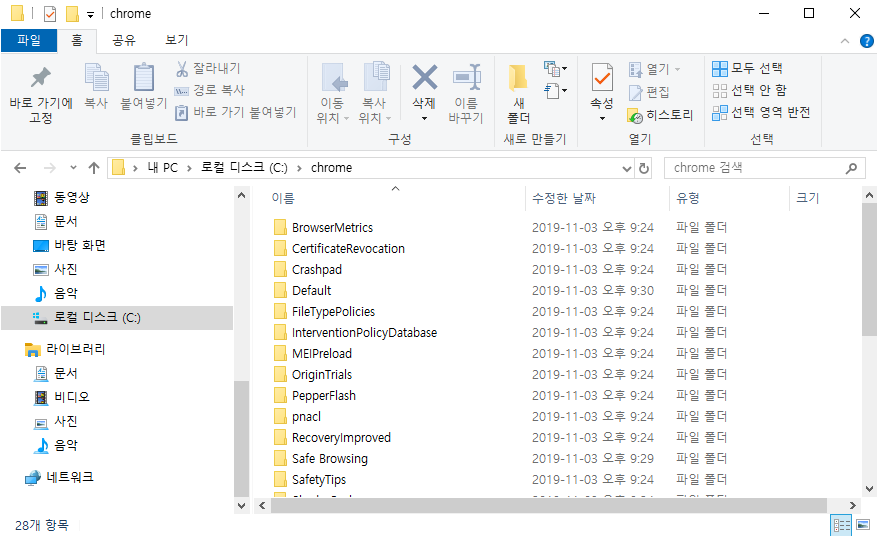Switch to the 홈 ribbon tab
The width and height of the screenshot is (877, 536).
(77, 40)
